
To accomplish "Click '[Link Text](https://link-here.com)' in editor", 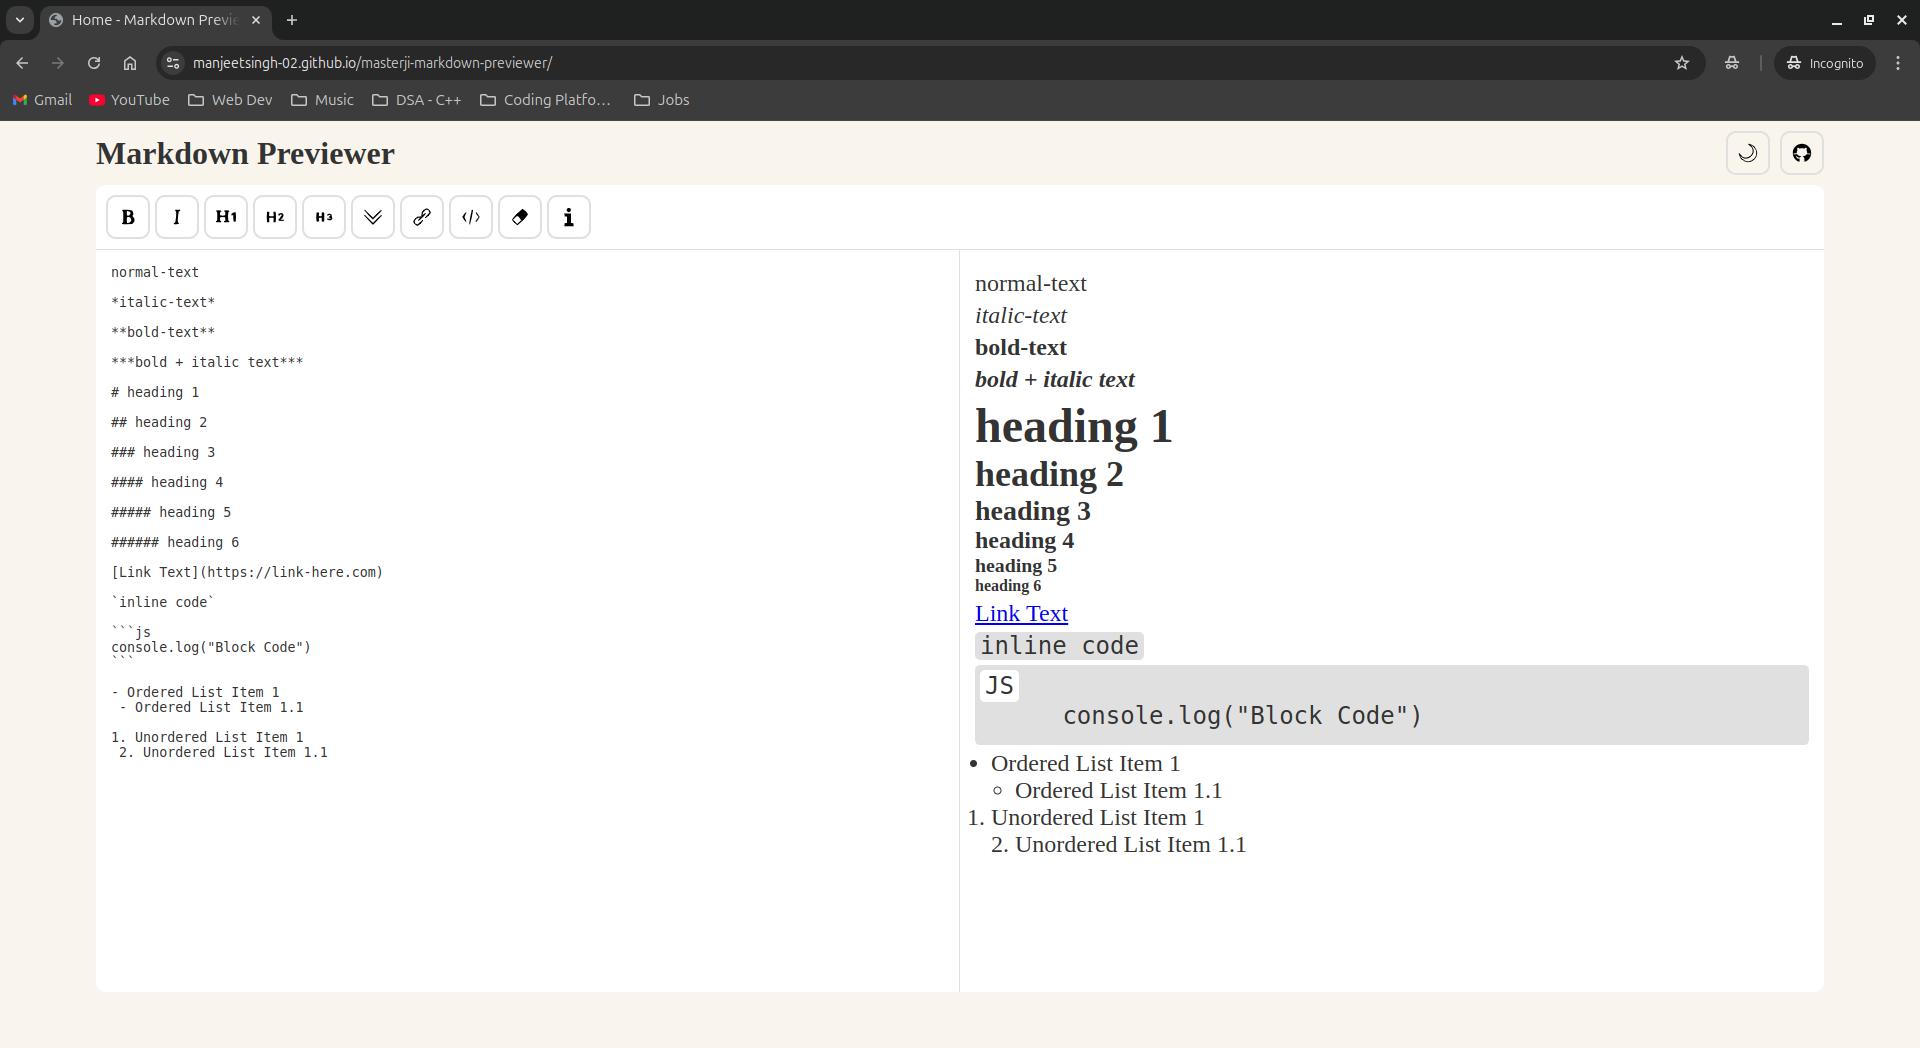I will [x=247, y=572].
